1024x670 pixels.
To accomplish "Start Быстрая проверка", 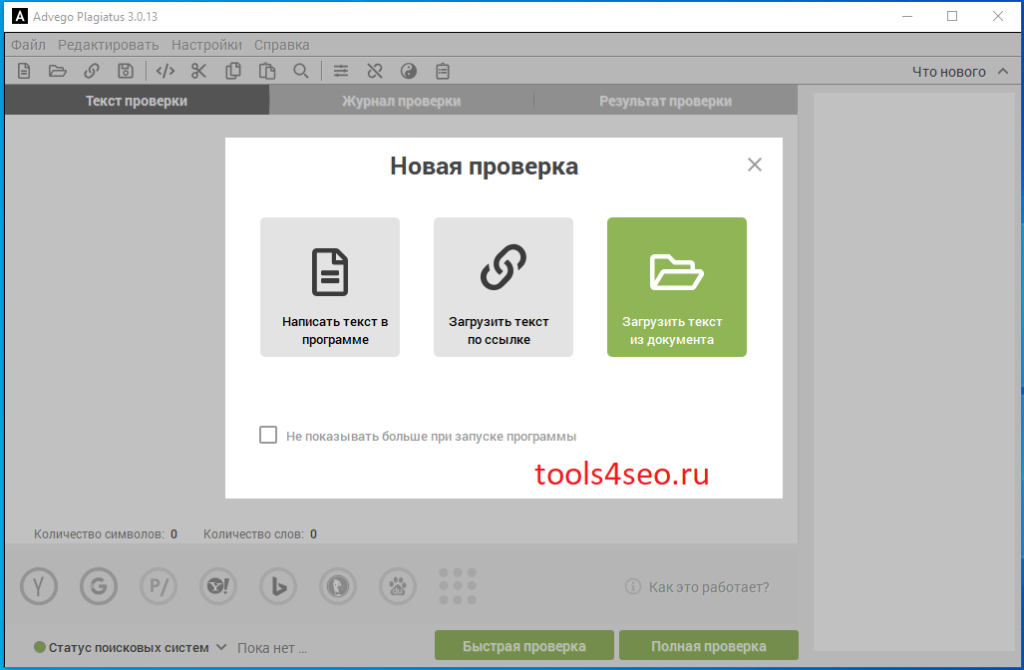I will pyautogui.click(x=524, y=645).
